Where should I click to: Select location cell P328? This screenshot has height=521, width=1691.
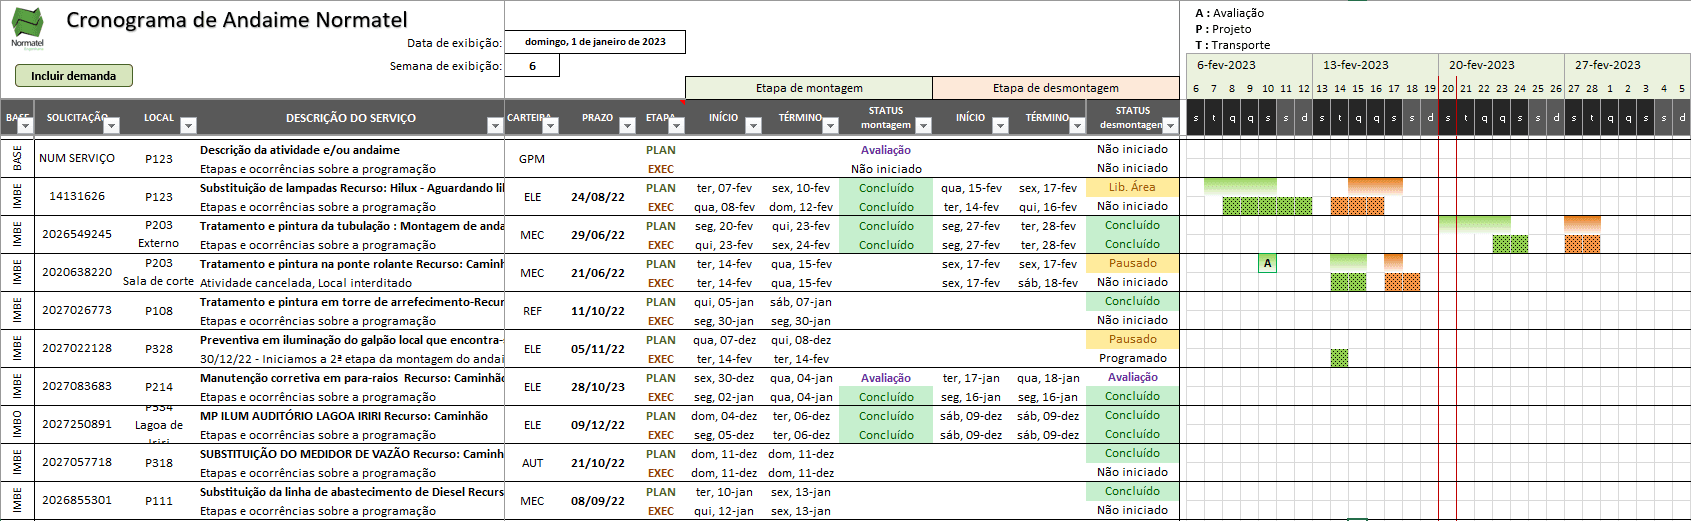pyautogui.click(x=158, y=349)
